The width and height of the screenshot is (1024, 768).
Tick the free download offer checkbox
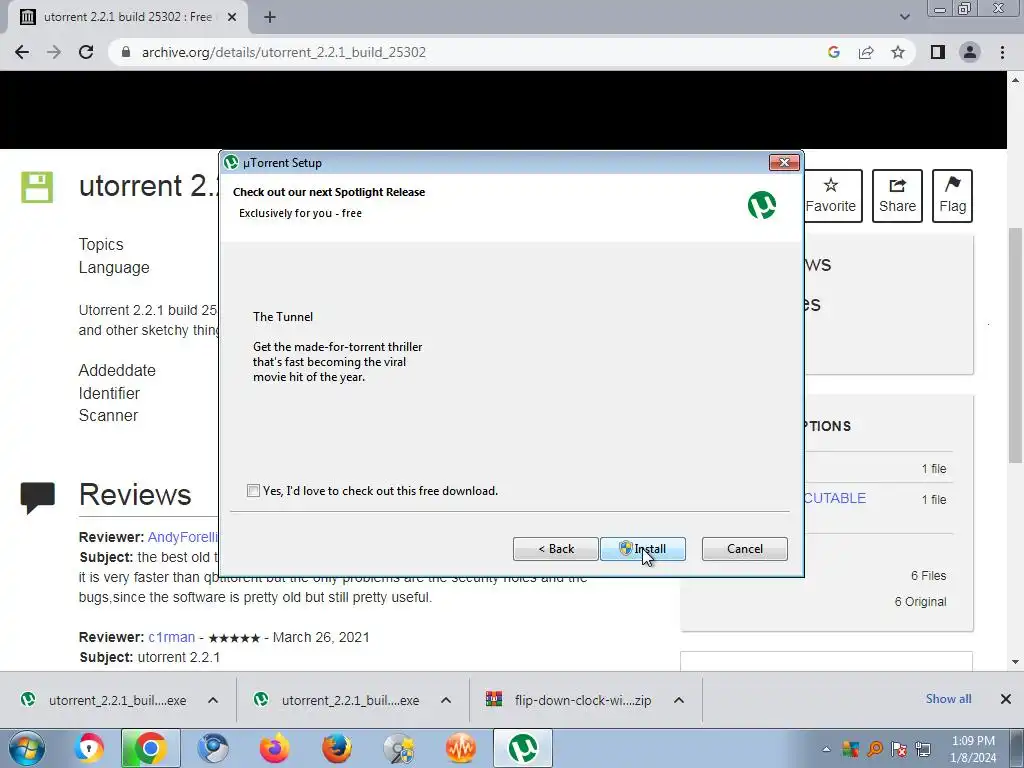pyautogui.click(x=253, y=490)
